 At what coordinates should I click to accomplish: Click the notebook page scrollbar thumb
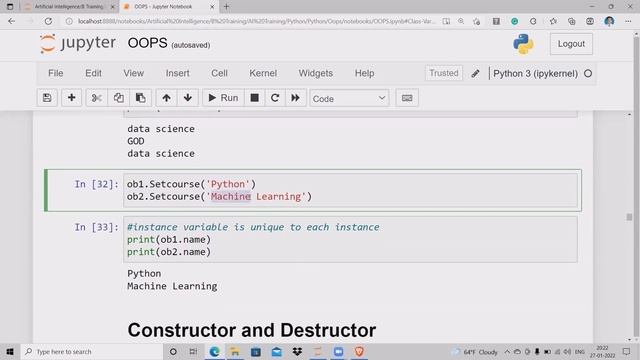[629, 217]
